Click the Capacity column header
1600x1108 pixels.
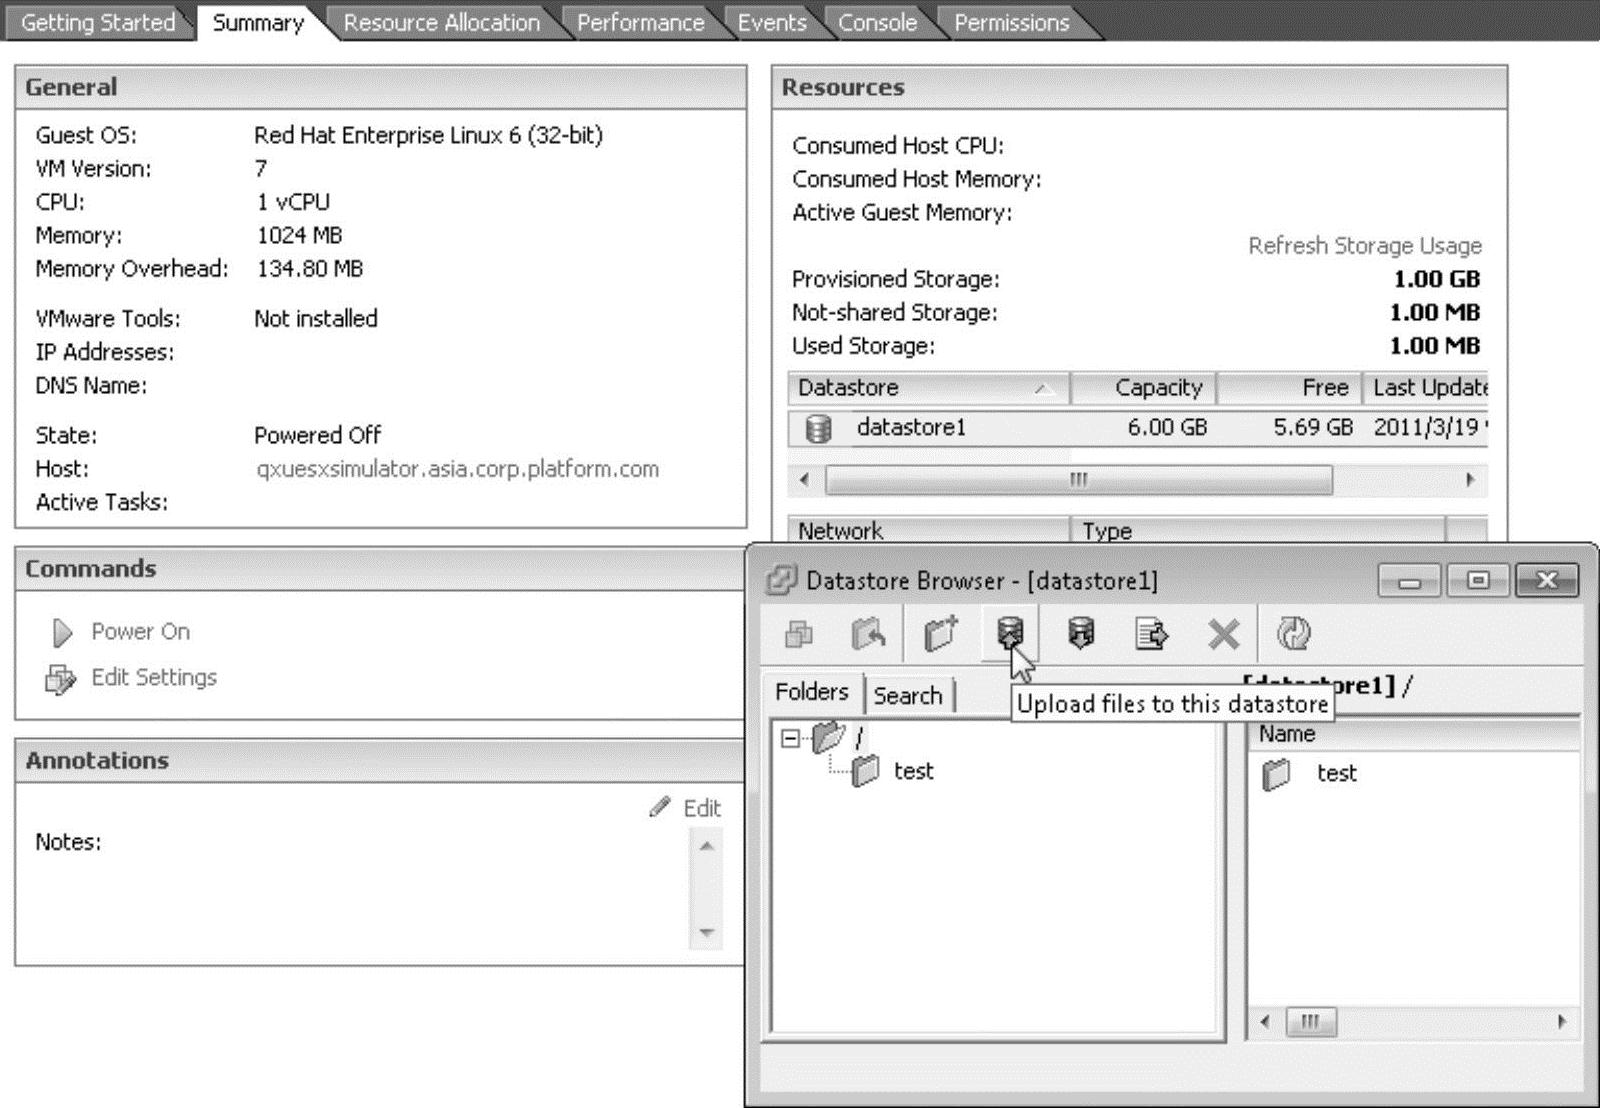(x=1143, y=388)
